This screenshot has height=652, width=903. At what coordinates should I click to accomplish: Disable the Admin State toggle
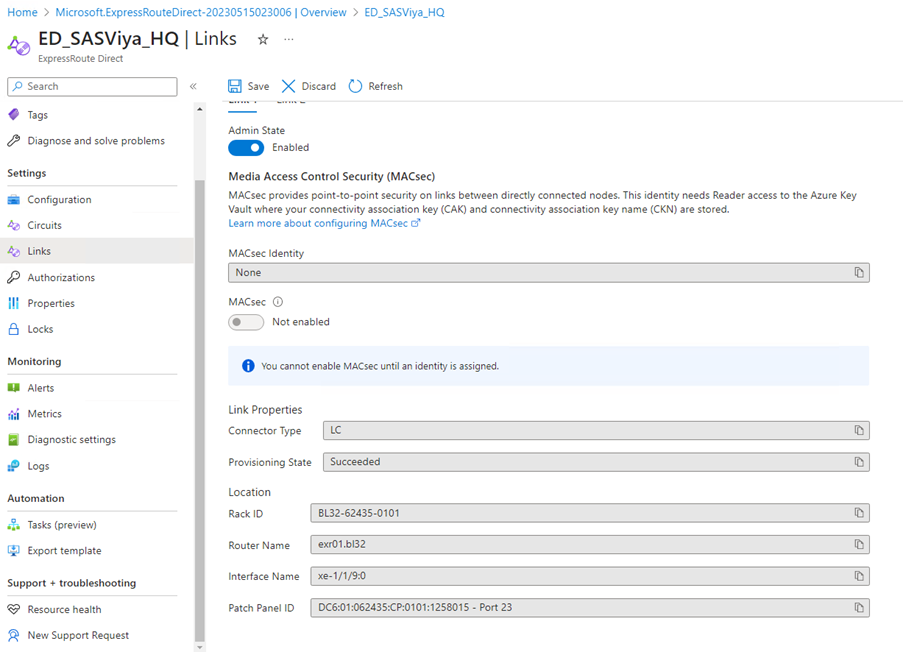pyautogui.click(x=246, y=147)
